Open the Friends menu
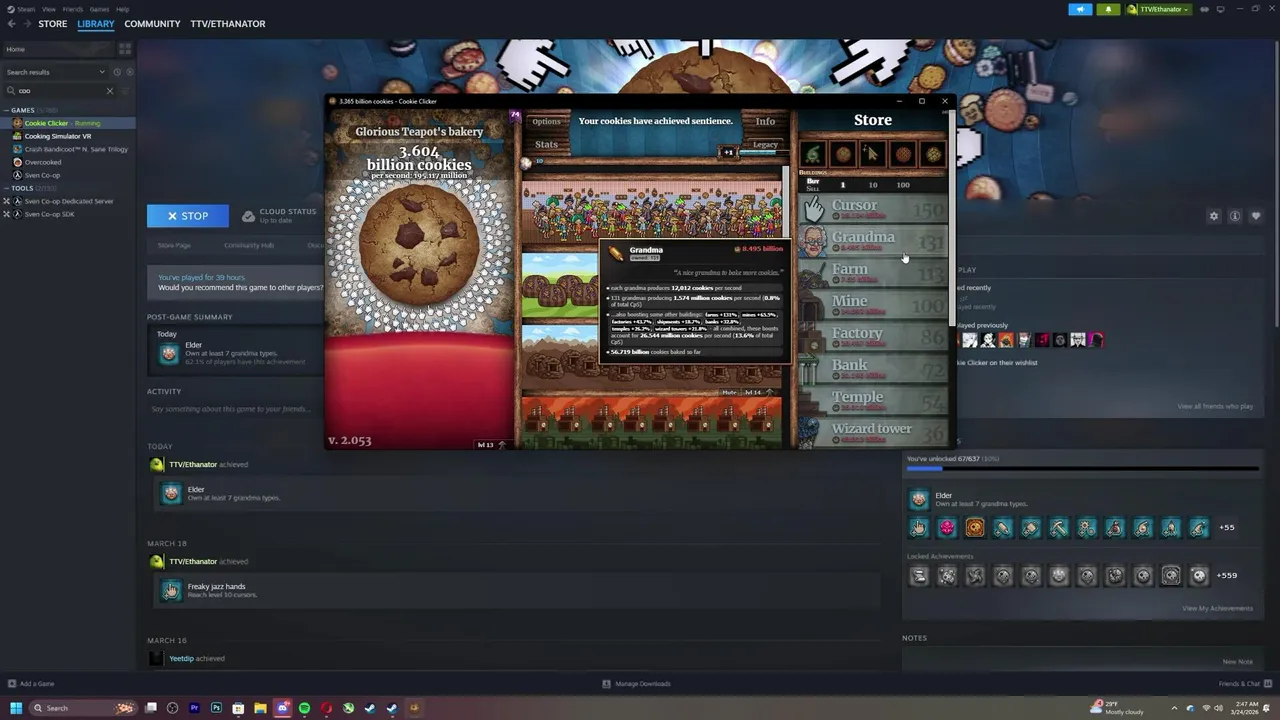 click(x=73, y=9)
